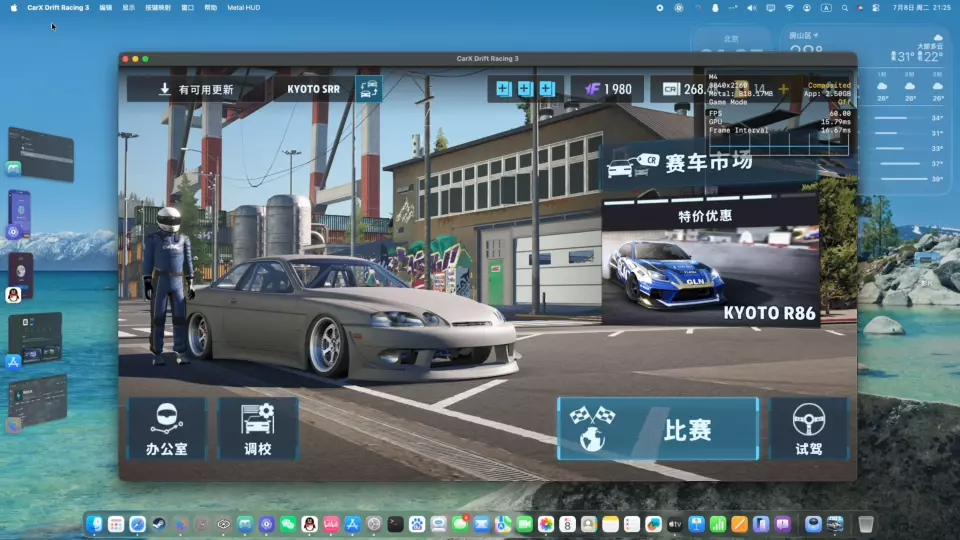Select the KYOTO SRR car name label
Viewport: 960px width, 540px height.
313,89
